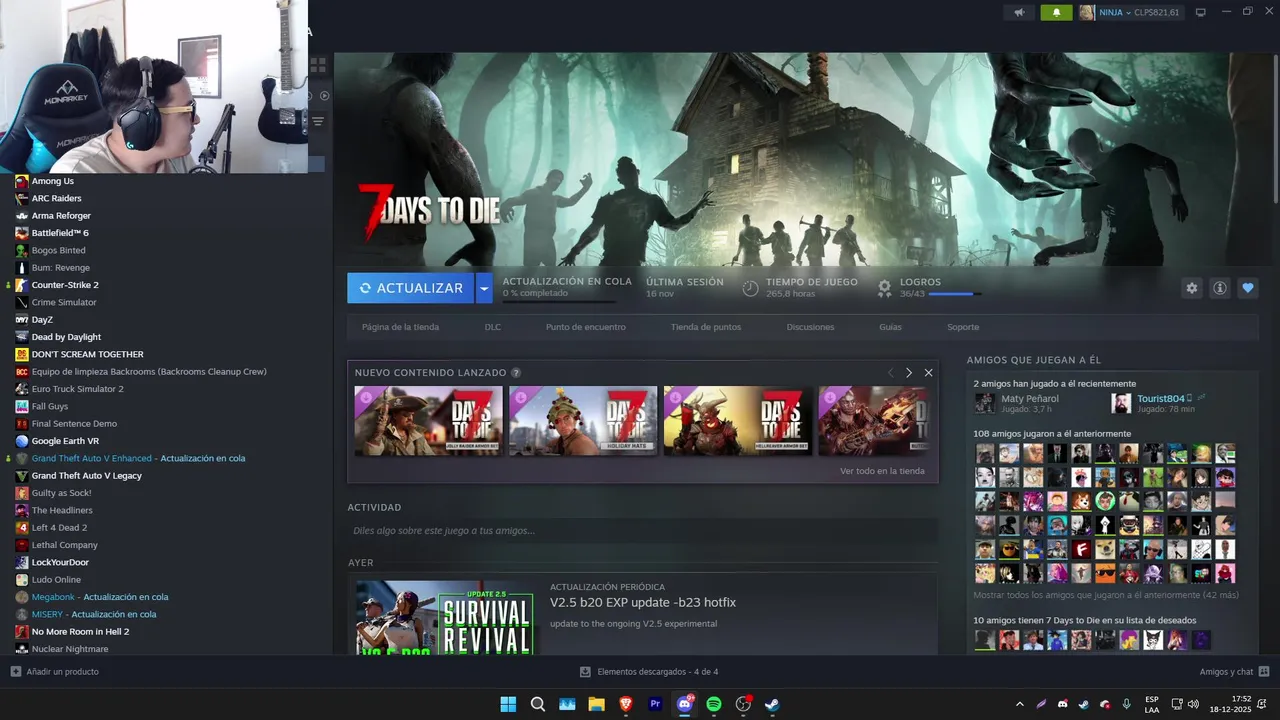This screenshot has width=1280, height=720.
Task: Open Spotify from taskbar
Action: pyautogui.click(x=714, y=704)
